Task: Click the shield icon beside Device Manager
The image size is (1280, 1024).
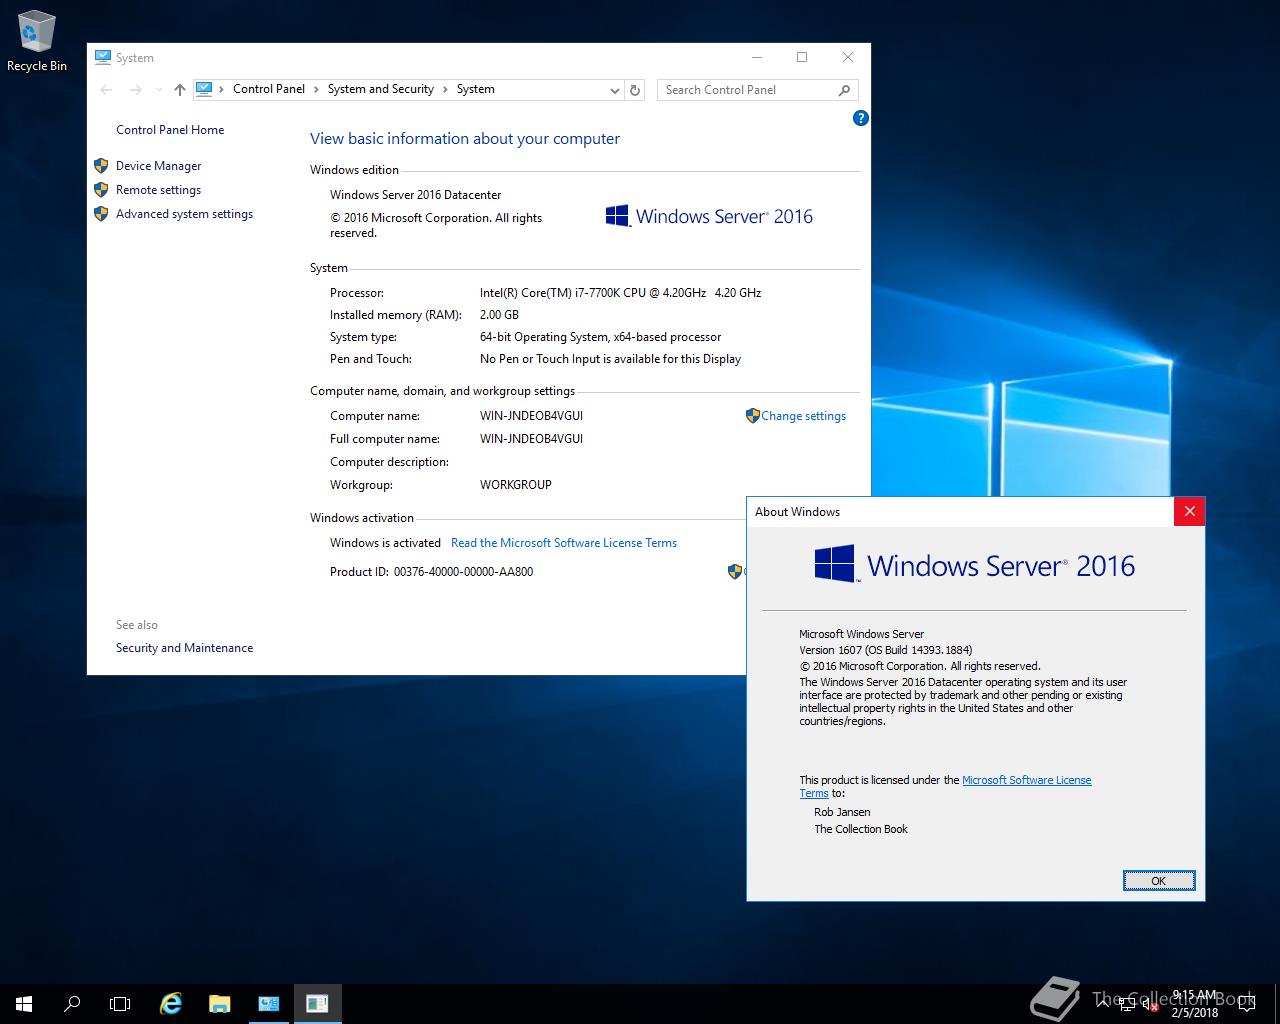Action: pyautogui.click(x=101, y=166)
